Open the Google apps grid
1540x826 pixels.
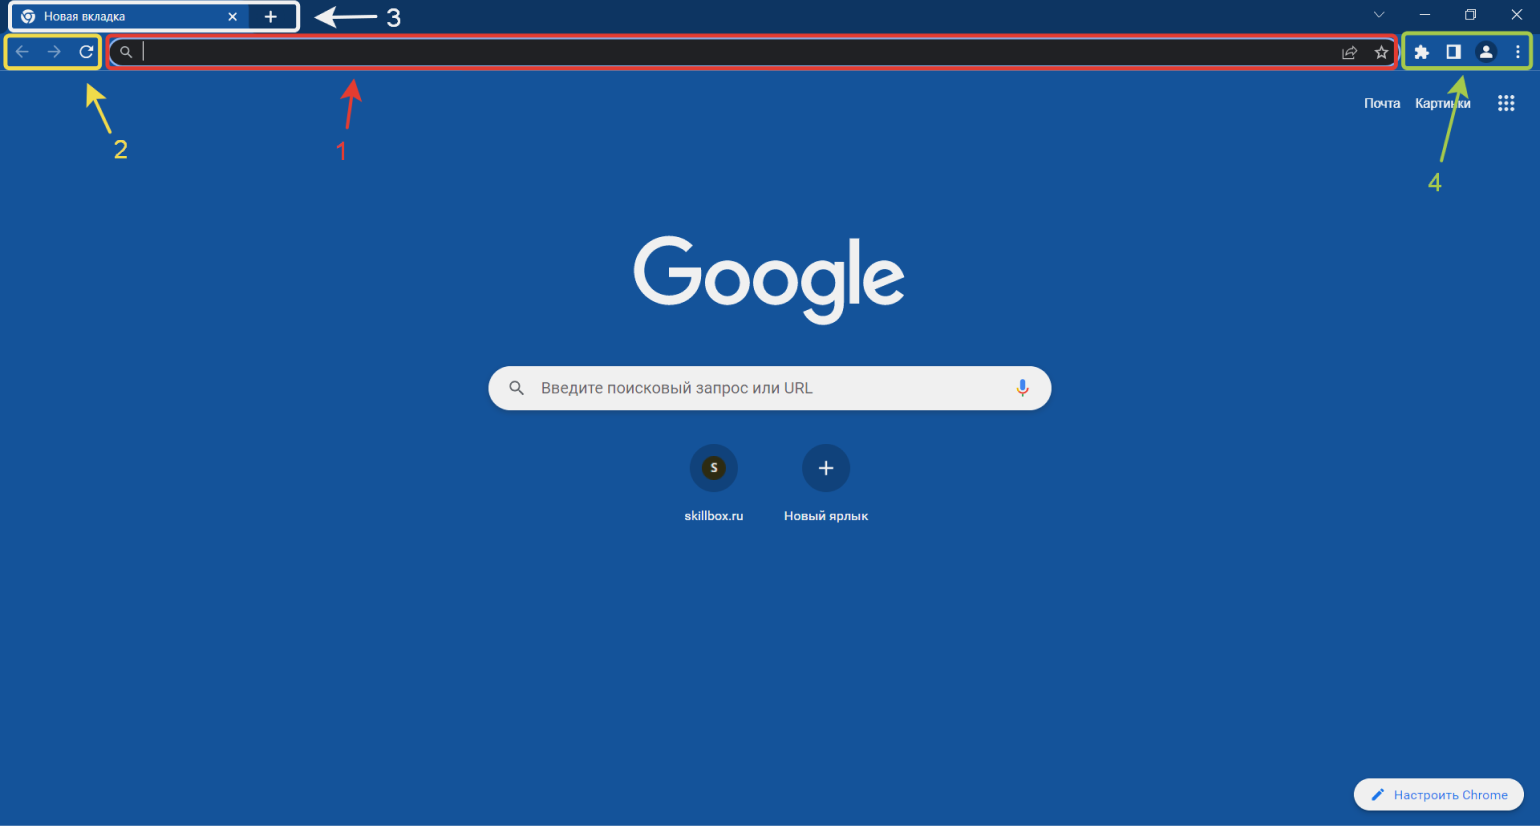coord(1506,103)
